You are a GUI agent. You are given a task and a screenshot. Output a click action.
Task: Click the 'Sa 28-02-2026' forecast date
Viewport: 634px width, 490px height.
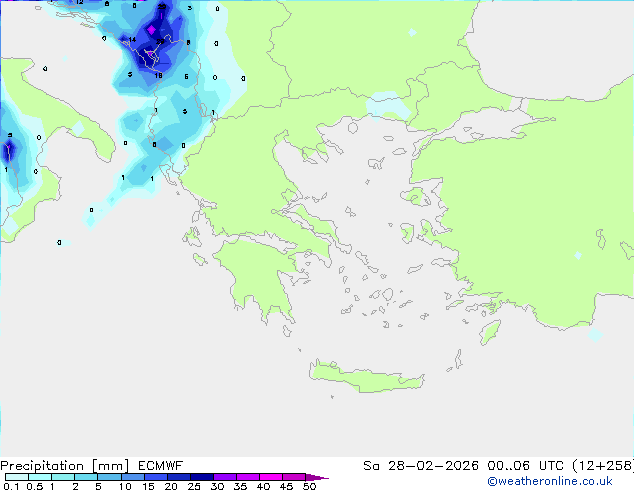421,466
